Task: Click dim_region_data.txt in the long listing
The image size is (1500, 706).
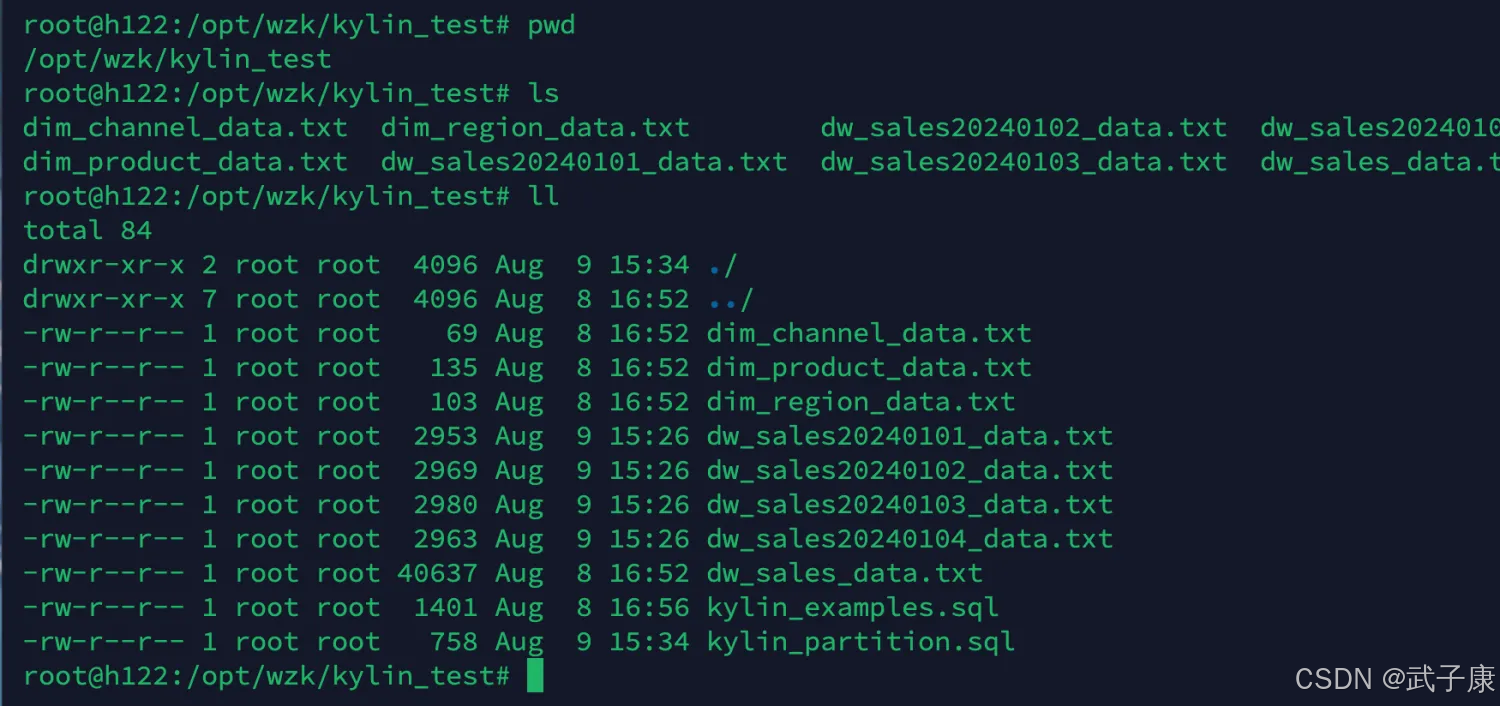Action: point(860,402)
